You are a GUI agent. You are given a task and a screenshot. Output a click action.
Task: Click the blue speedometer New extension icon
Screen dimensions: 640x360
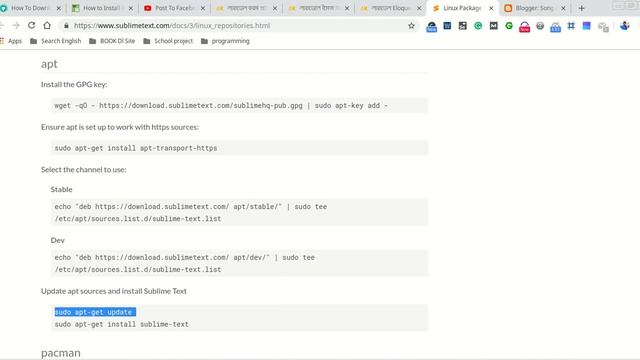pos(431,27)
